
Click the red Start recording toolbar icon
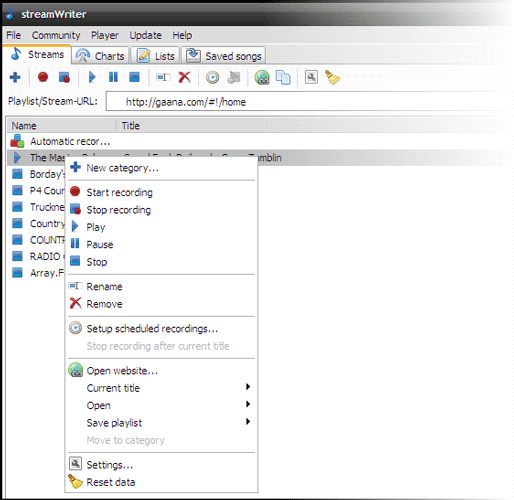click(43, 77)
